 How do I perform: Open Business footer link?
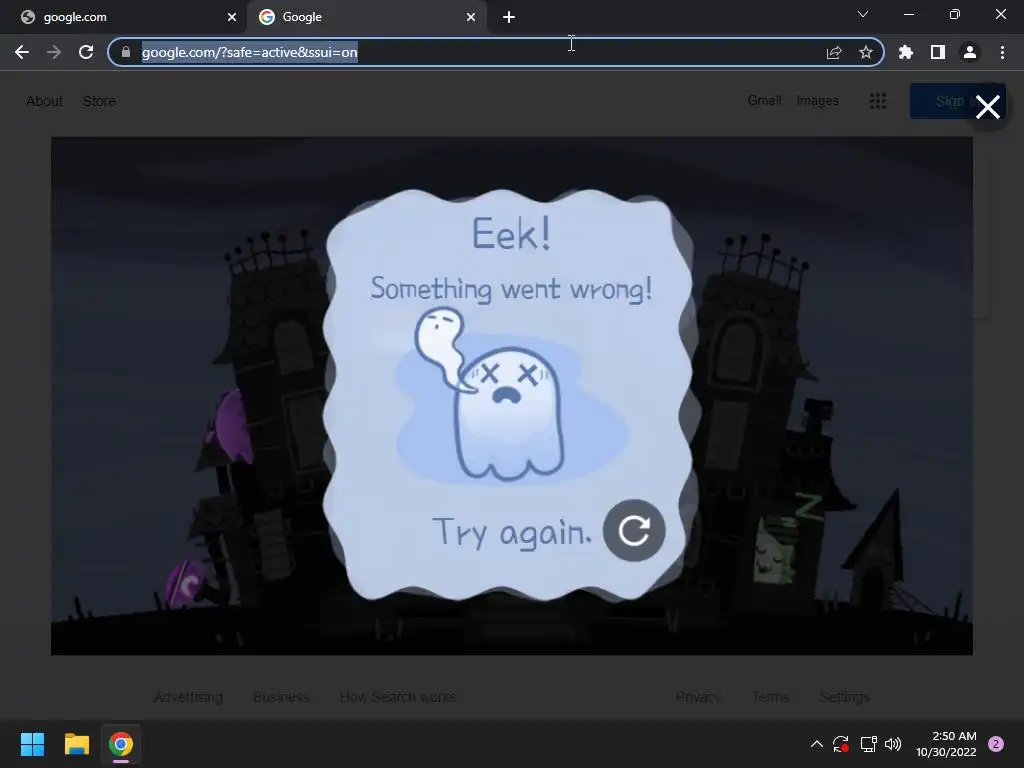coord(281,697)
